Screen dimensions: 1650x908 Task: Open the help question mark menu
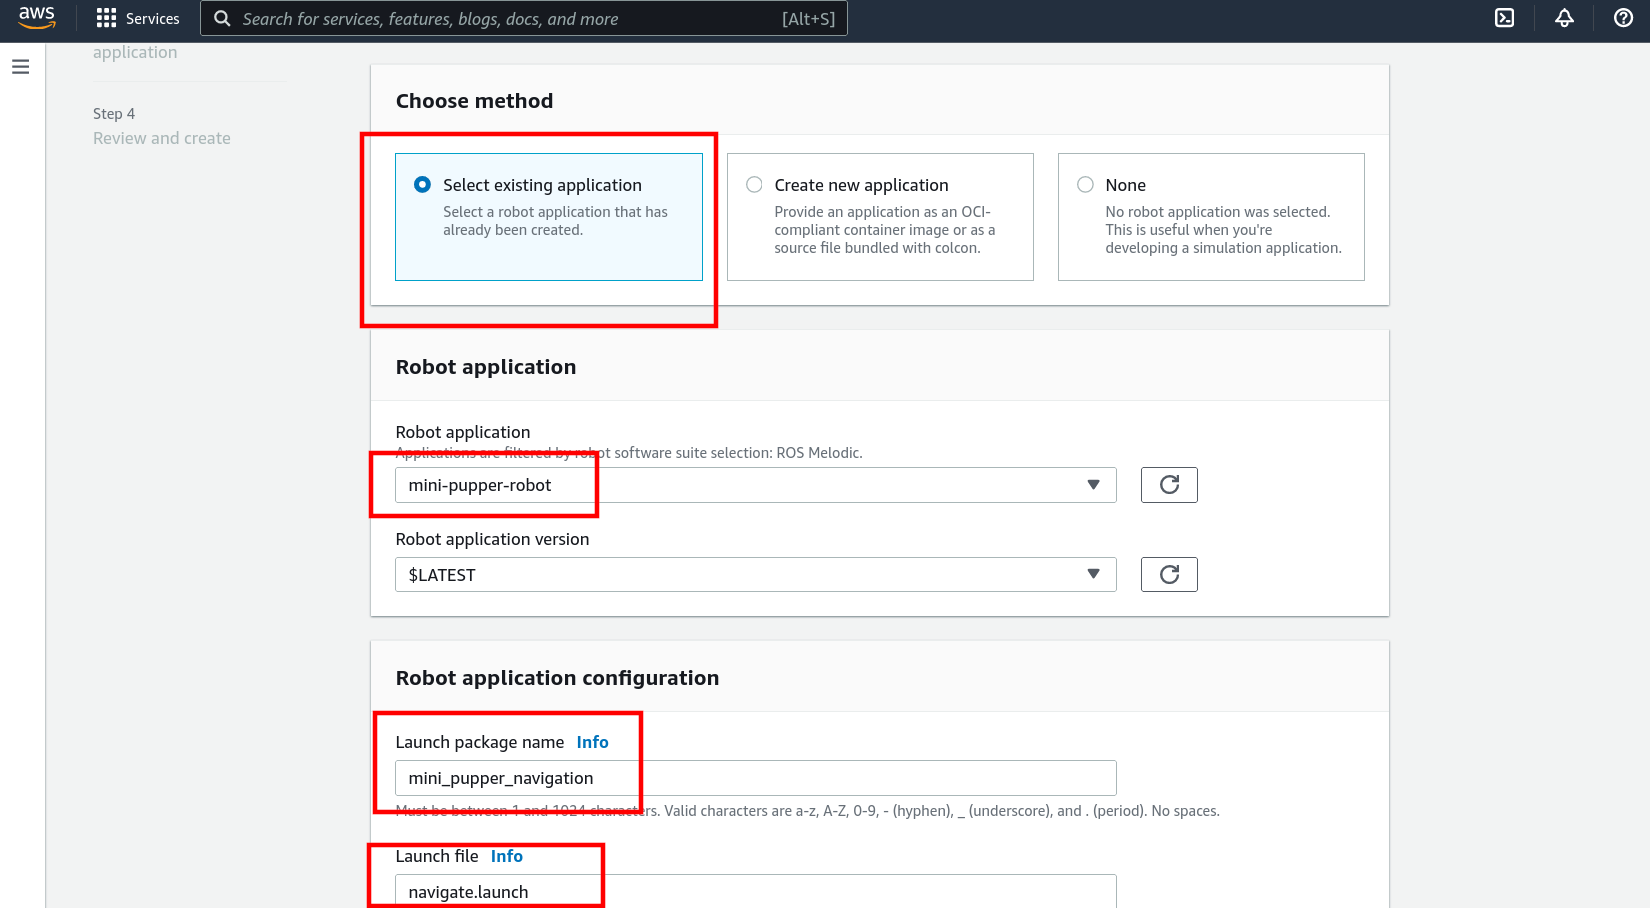tap(1623, 18)
